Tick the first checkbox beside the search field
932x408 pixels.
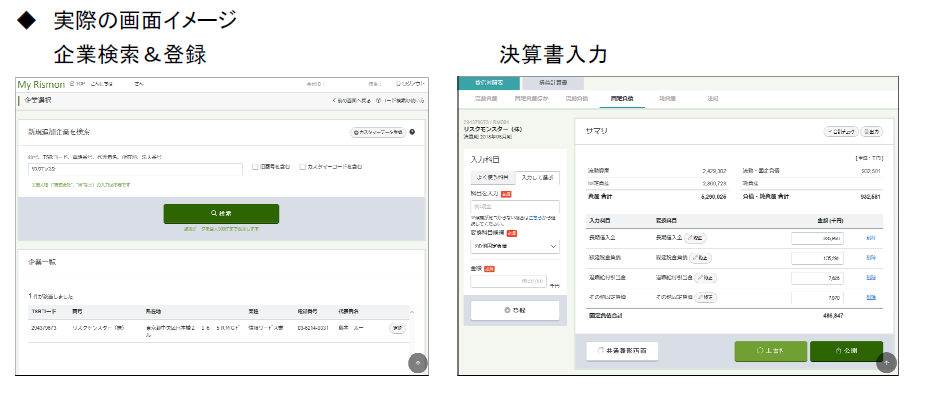click(x=256, y=167)
